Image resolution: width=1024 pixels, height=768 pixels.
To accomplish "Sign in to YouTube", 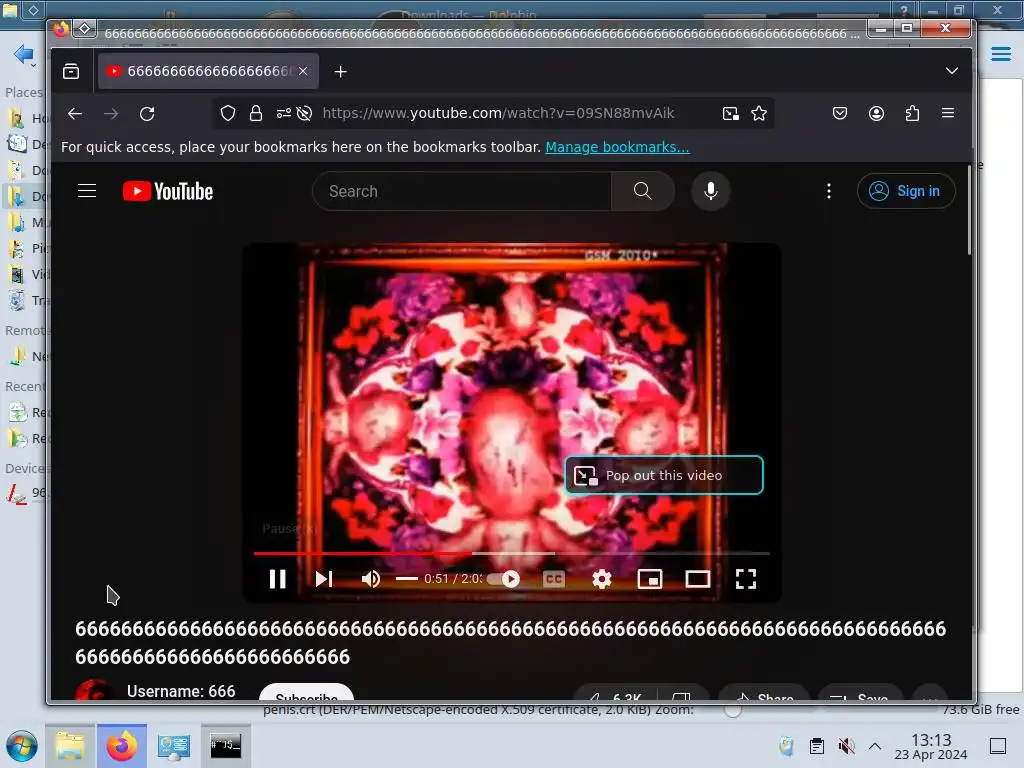I will pyautogui.click(x=906, y=191).
